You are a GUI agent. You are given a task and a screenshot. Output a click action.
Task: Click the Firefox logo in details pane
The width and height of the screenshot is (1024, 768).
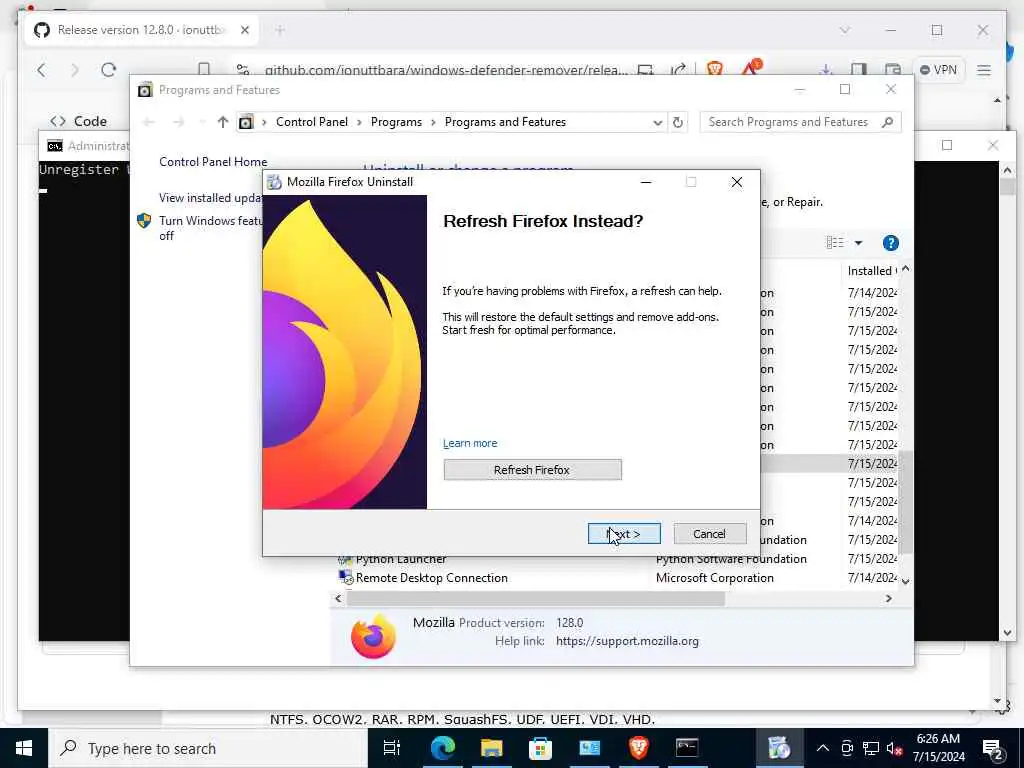tap(373, 636)
